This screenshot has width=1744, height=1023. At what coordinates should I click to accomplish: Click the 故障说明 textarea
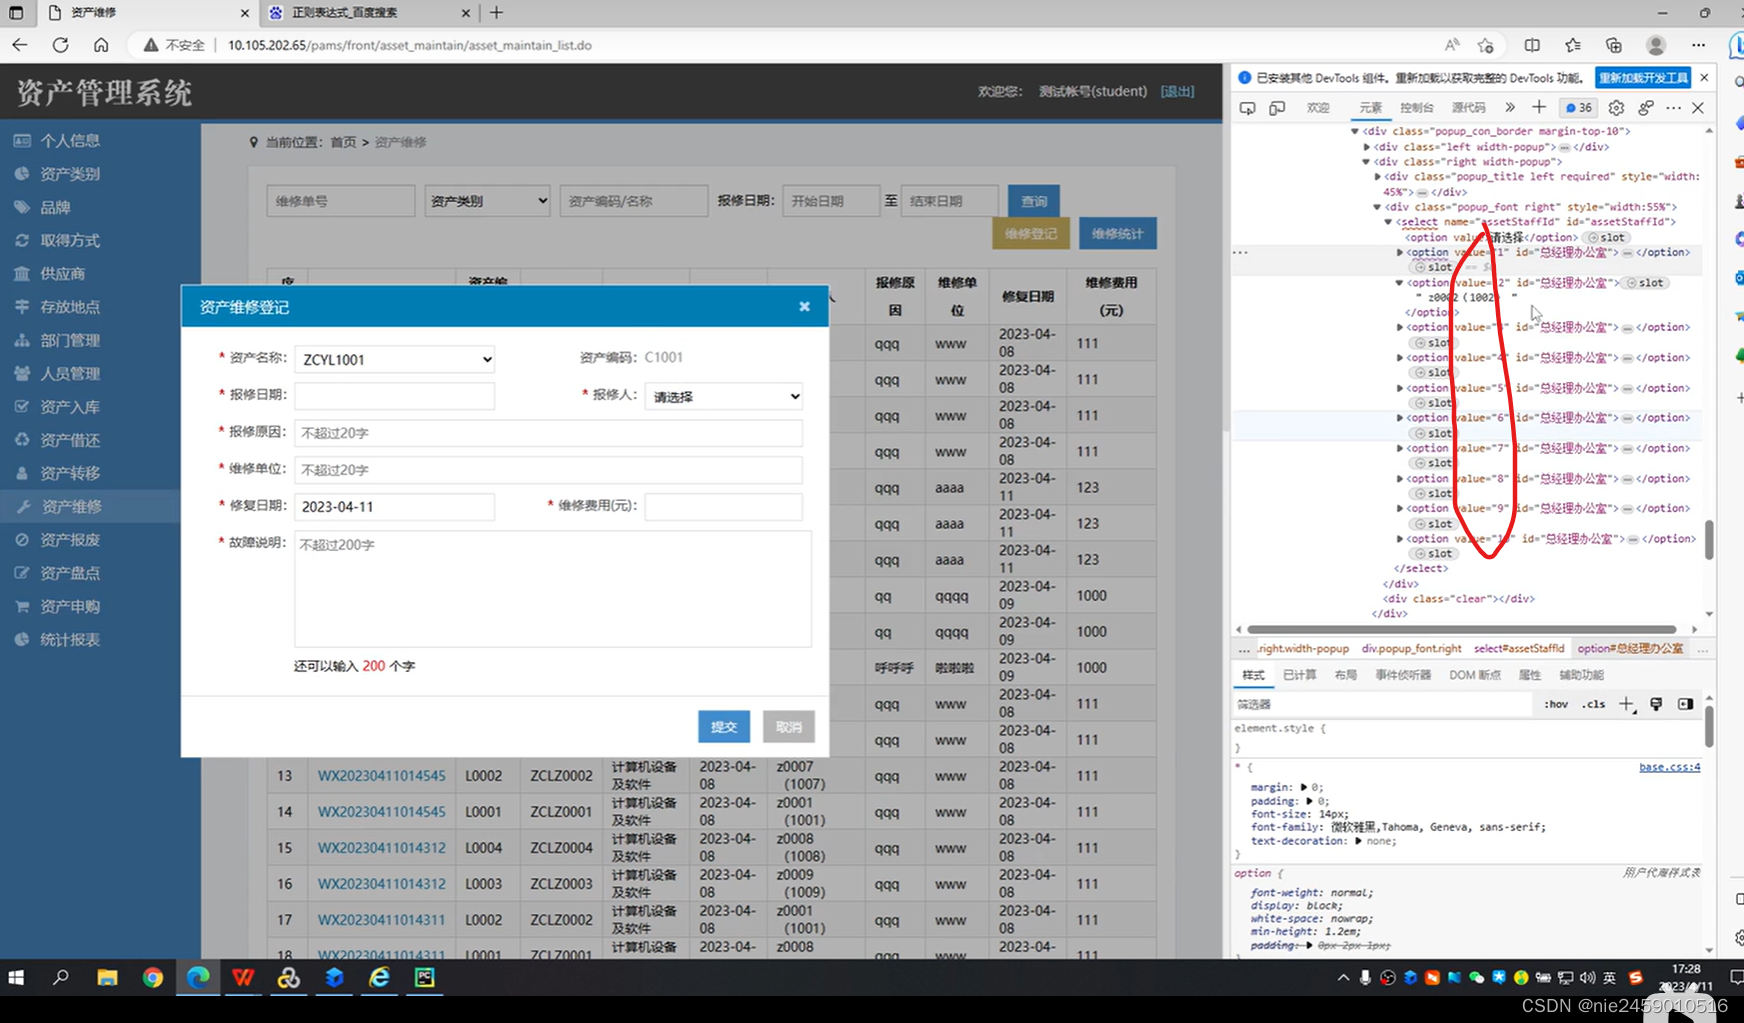[x=553, y=589]
